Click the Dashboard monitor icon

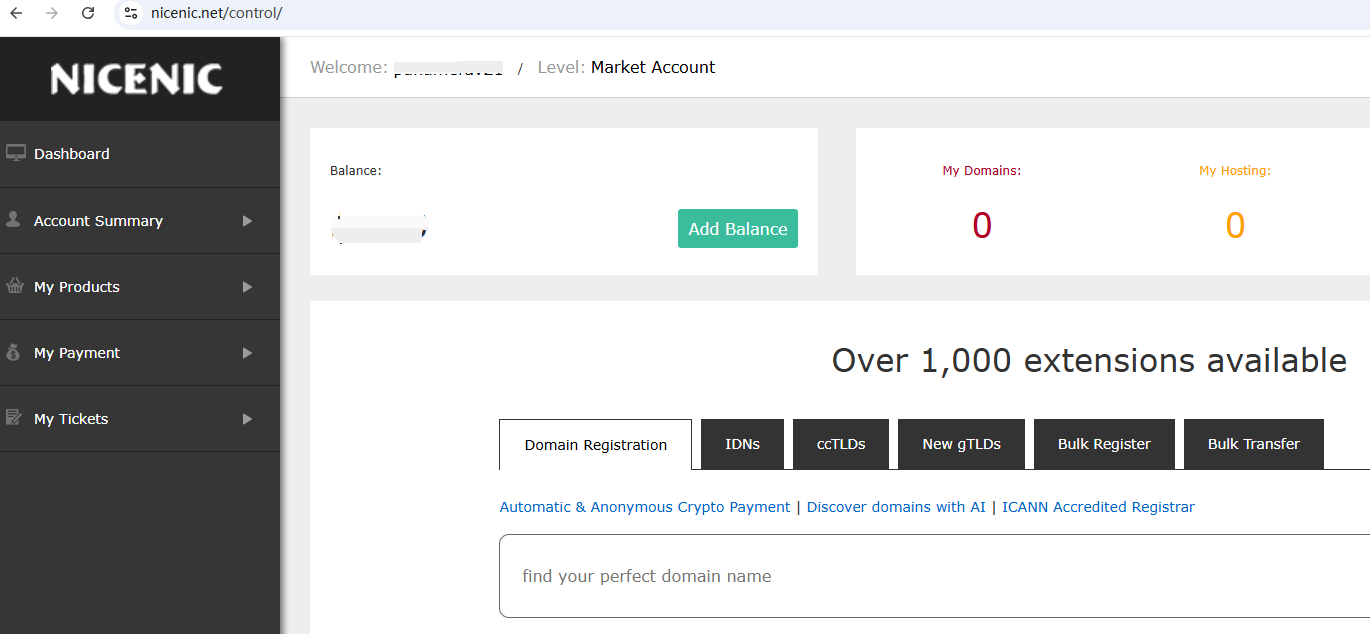click(15, 153)
